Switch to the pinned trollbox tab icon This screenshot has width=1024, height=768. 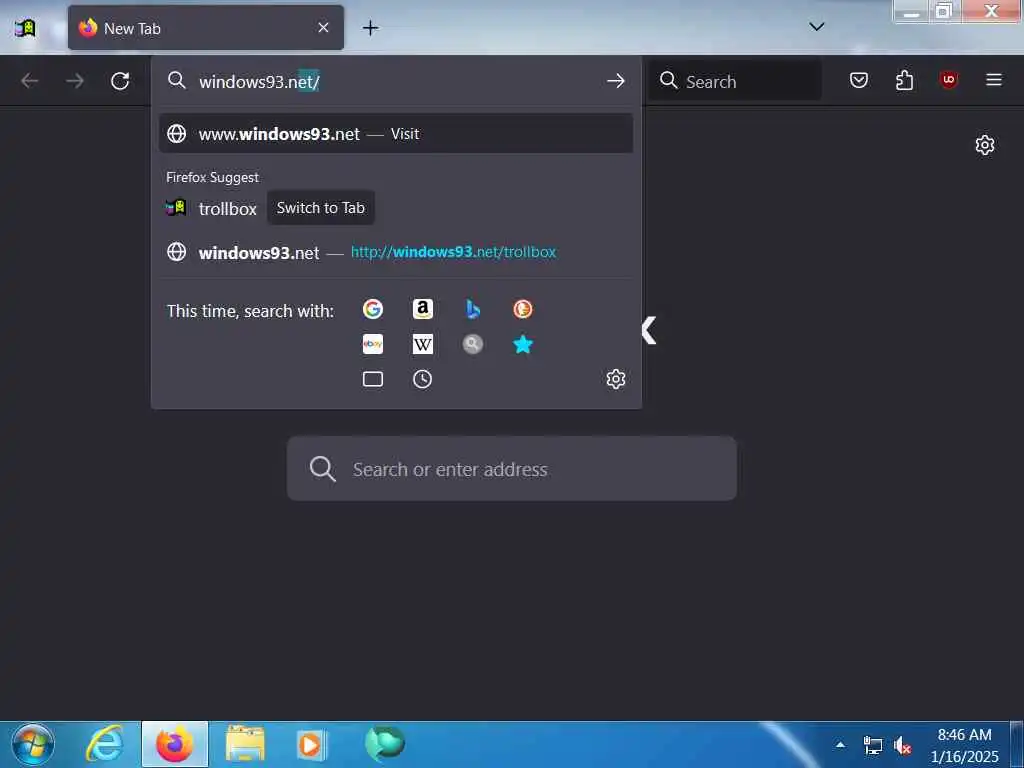tap(25, 28)
